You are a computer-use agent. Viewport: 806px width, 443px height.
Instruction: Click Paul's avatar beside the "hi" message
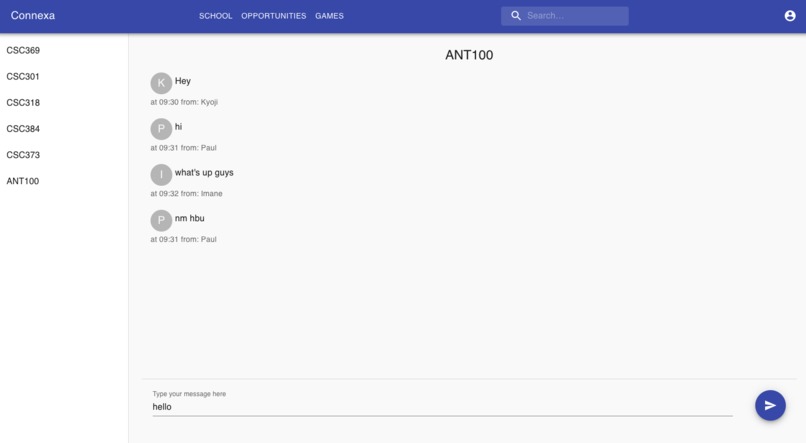click(x=161, y=128)
